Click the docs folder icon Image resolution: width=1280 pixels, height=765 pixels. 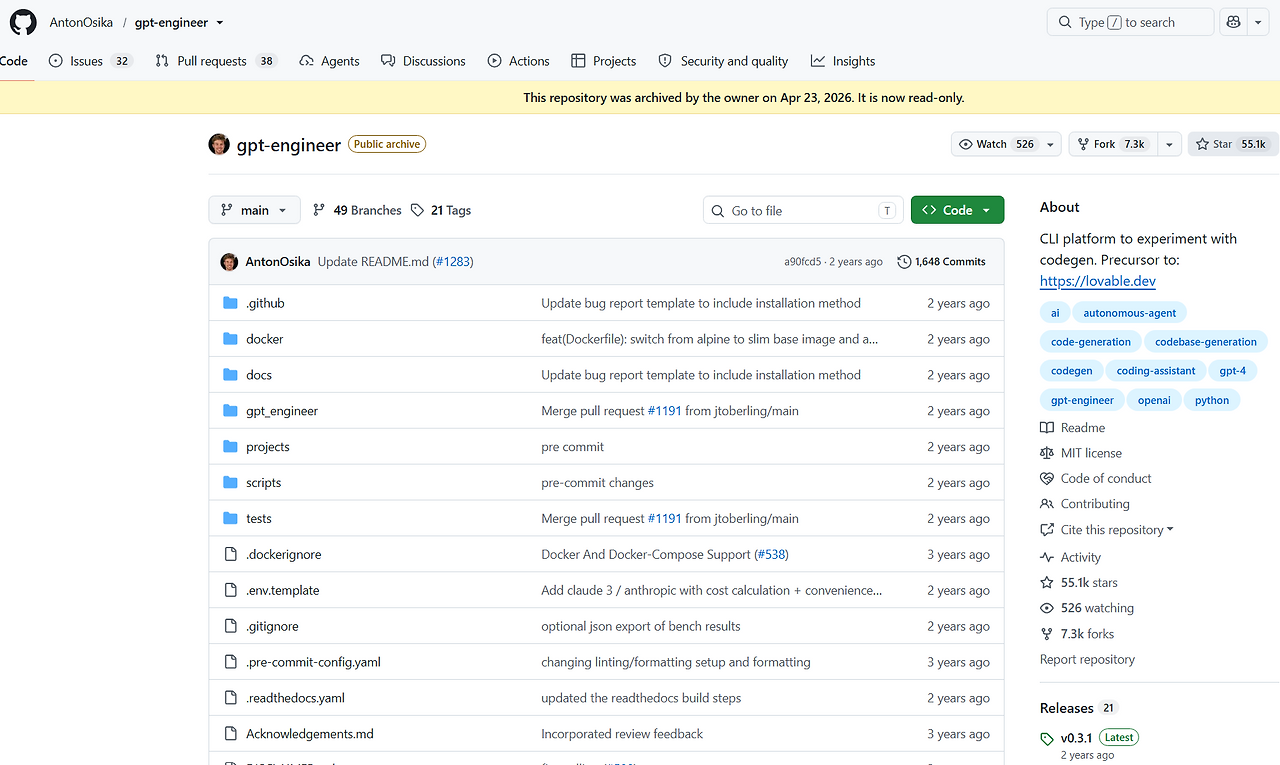[x=230, y=375]
